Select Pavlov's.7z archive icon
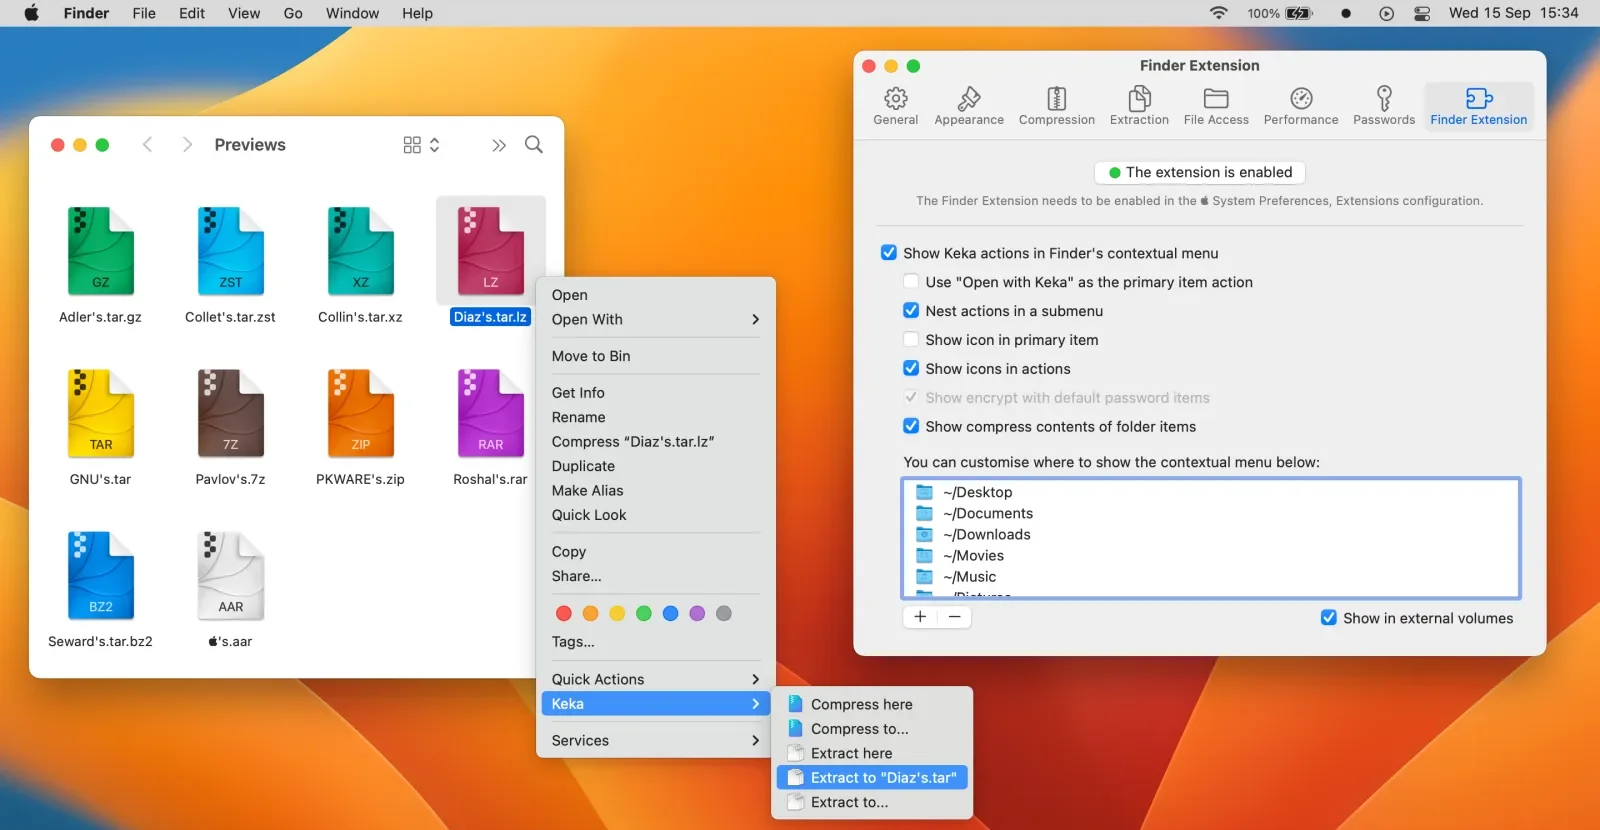This screenshot has height=830, width=1600. pyautogui.click(x=231, y=413)
